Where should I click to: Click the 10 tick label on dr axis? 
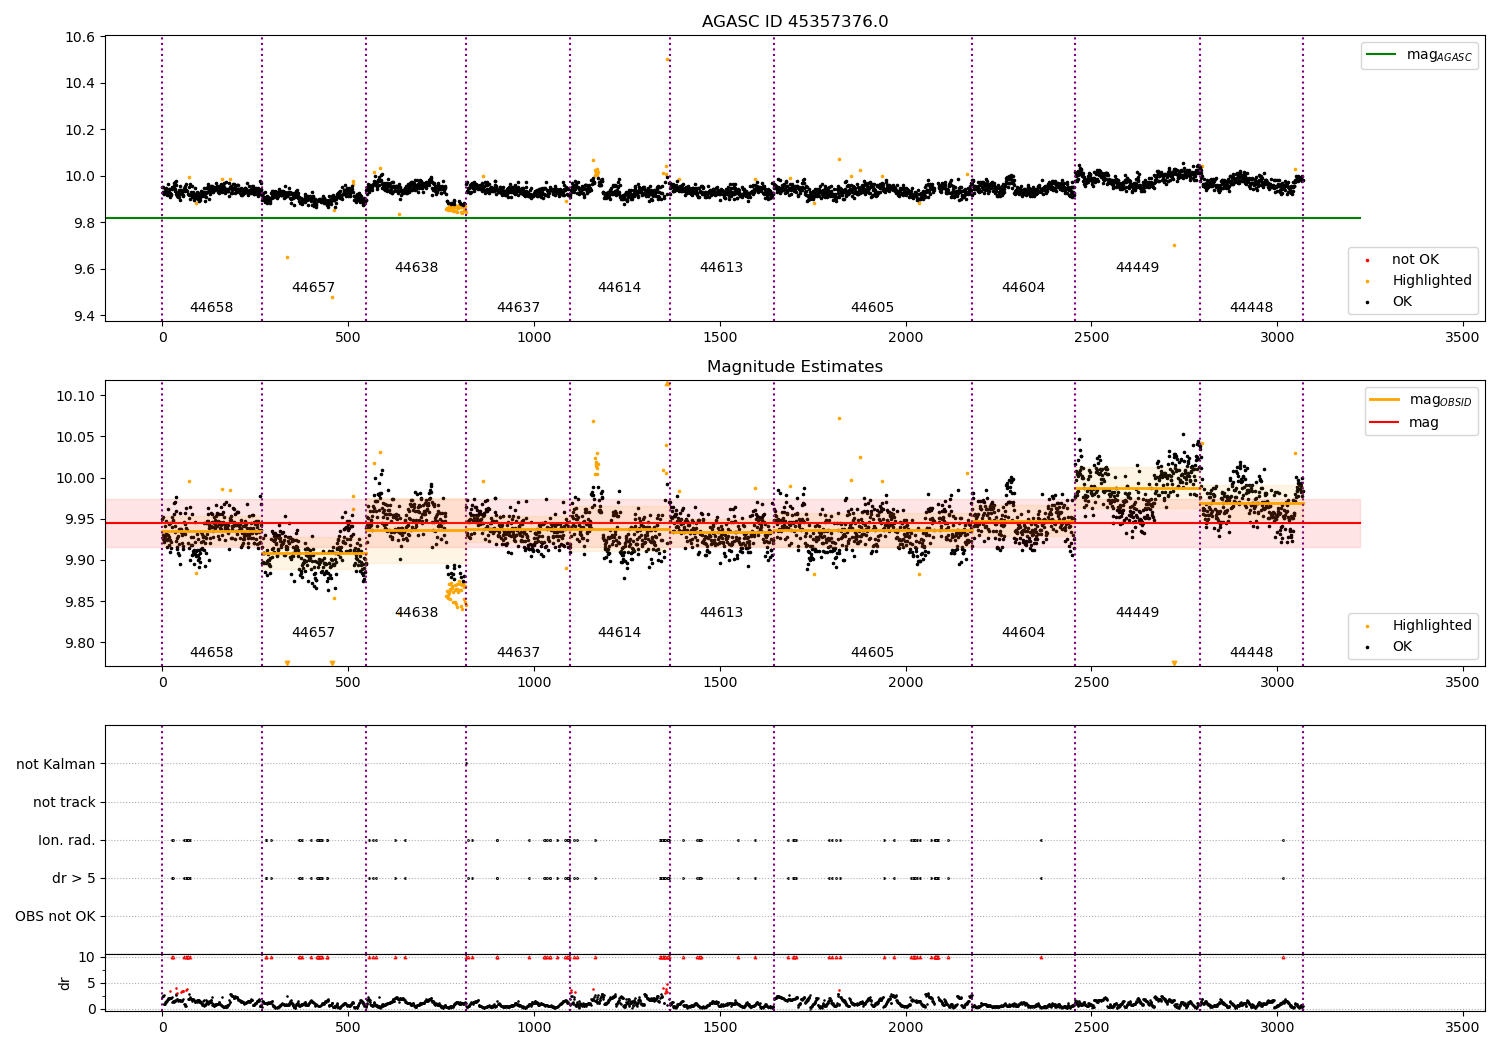pos(87,957)
